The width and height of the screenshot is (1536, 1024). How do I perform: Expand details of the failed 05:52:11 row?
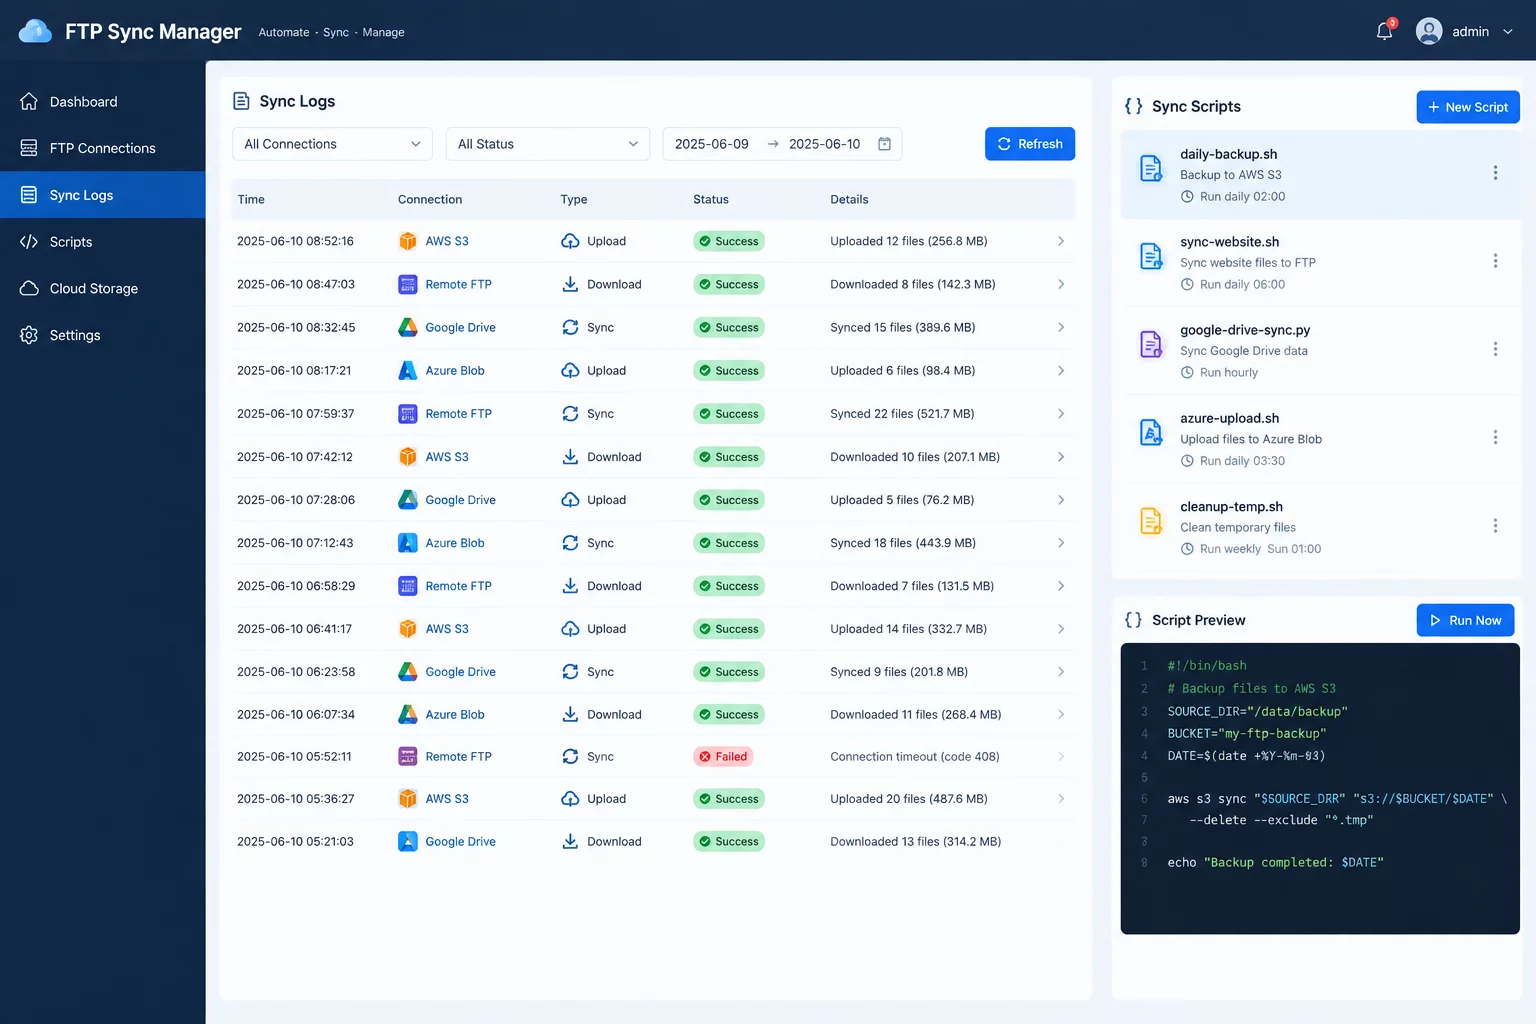click(x=1061, y=756)
